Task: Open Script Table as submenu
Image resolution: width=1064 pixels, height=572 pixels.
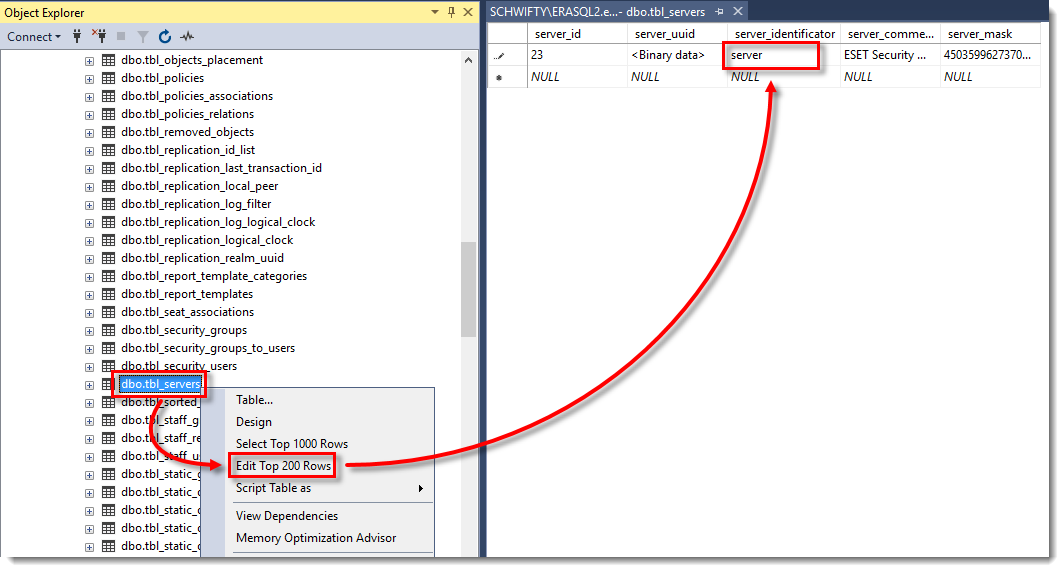Action: [x=330, y=489]
